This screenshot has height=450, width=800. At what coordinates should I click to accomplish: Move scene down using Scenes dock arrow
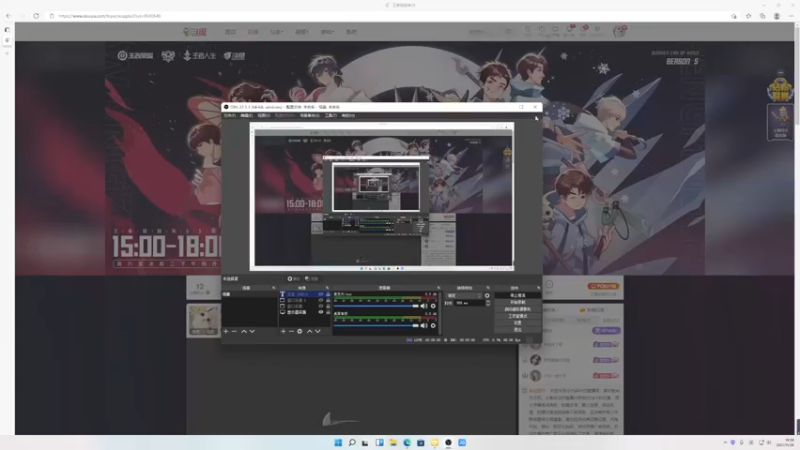coord(252,332)
